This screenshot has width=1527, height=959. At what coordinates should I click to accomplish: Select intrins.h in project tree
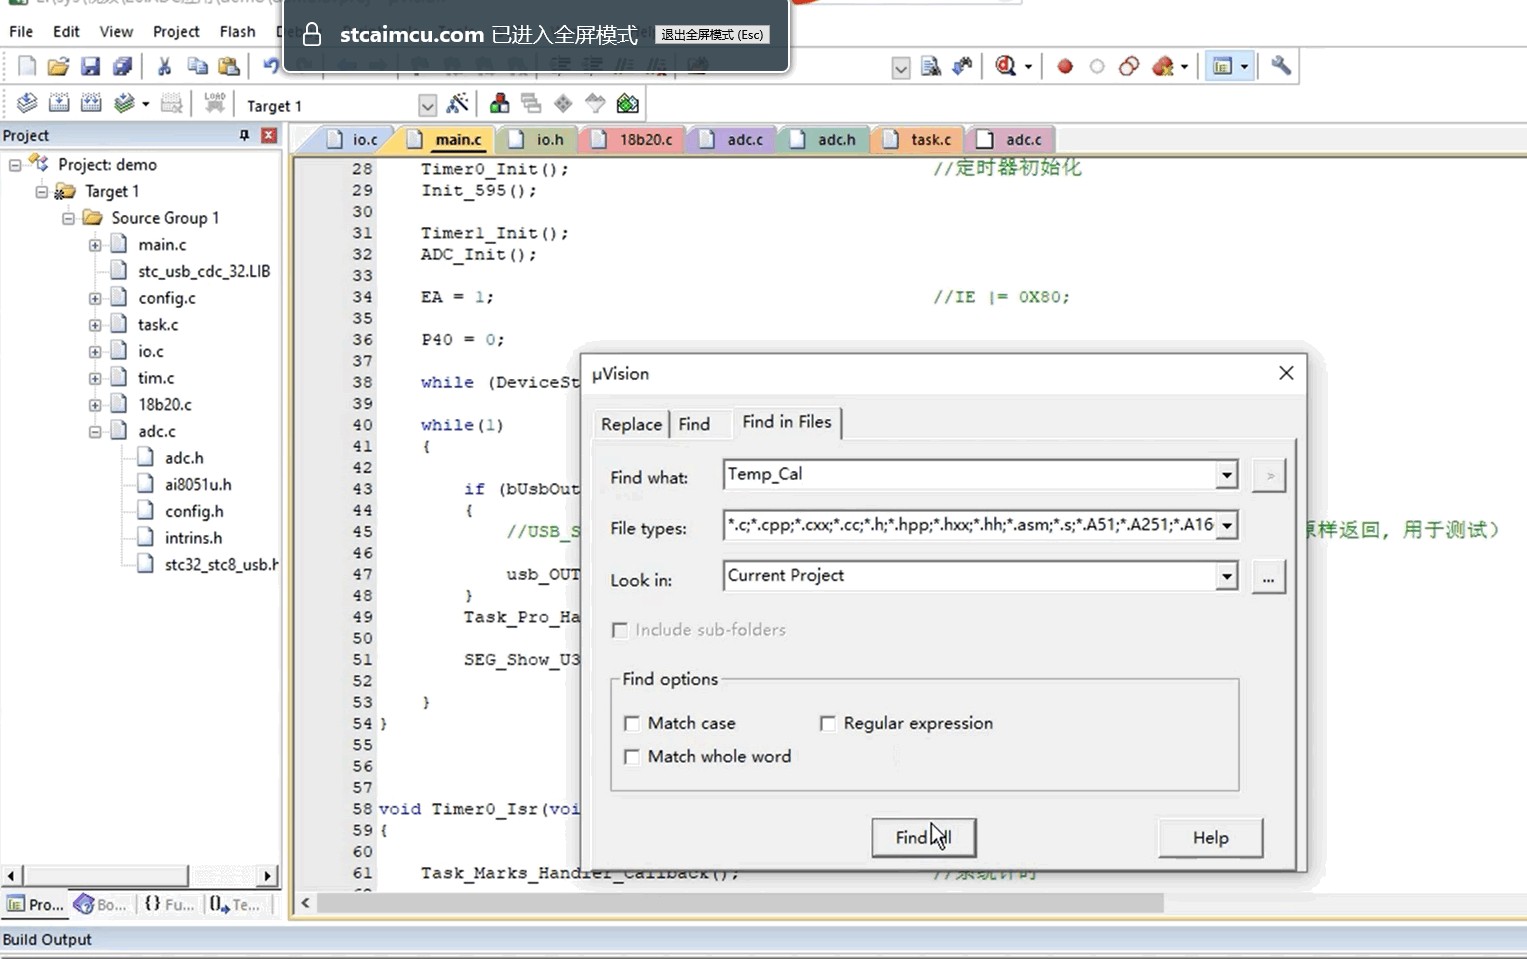tap(193, 538)
